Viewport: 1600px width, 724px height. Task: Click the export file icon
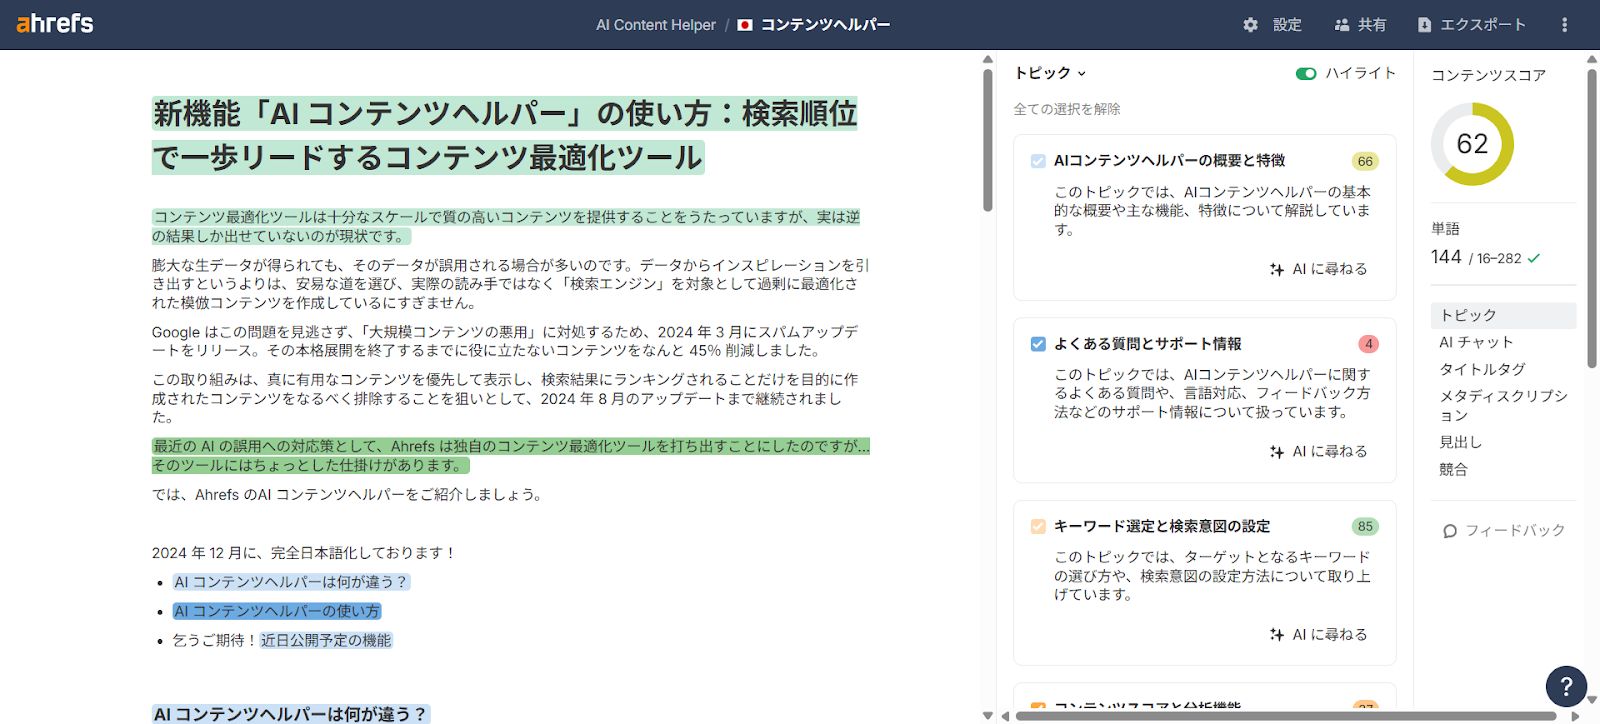coord(1424,25)
